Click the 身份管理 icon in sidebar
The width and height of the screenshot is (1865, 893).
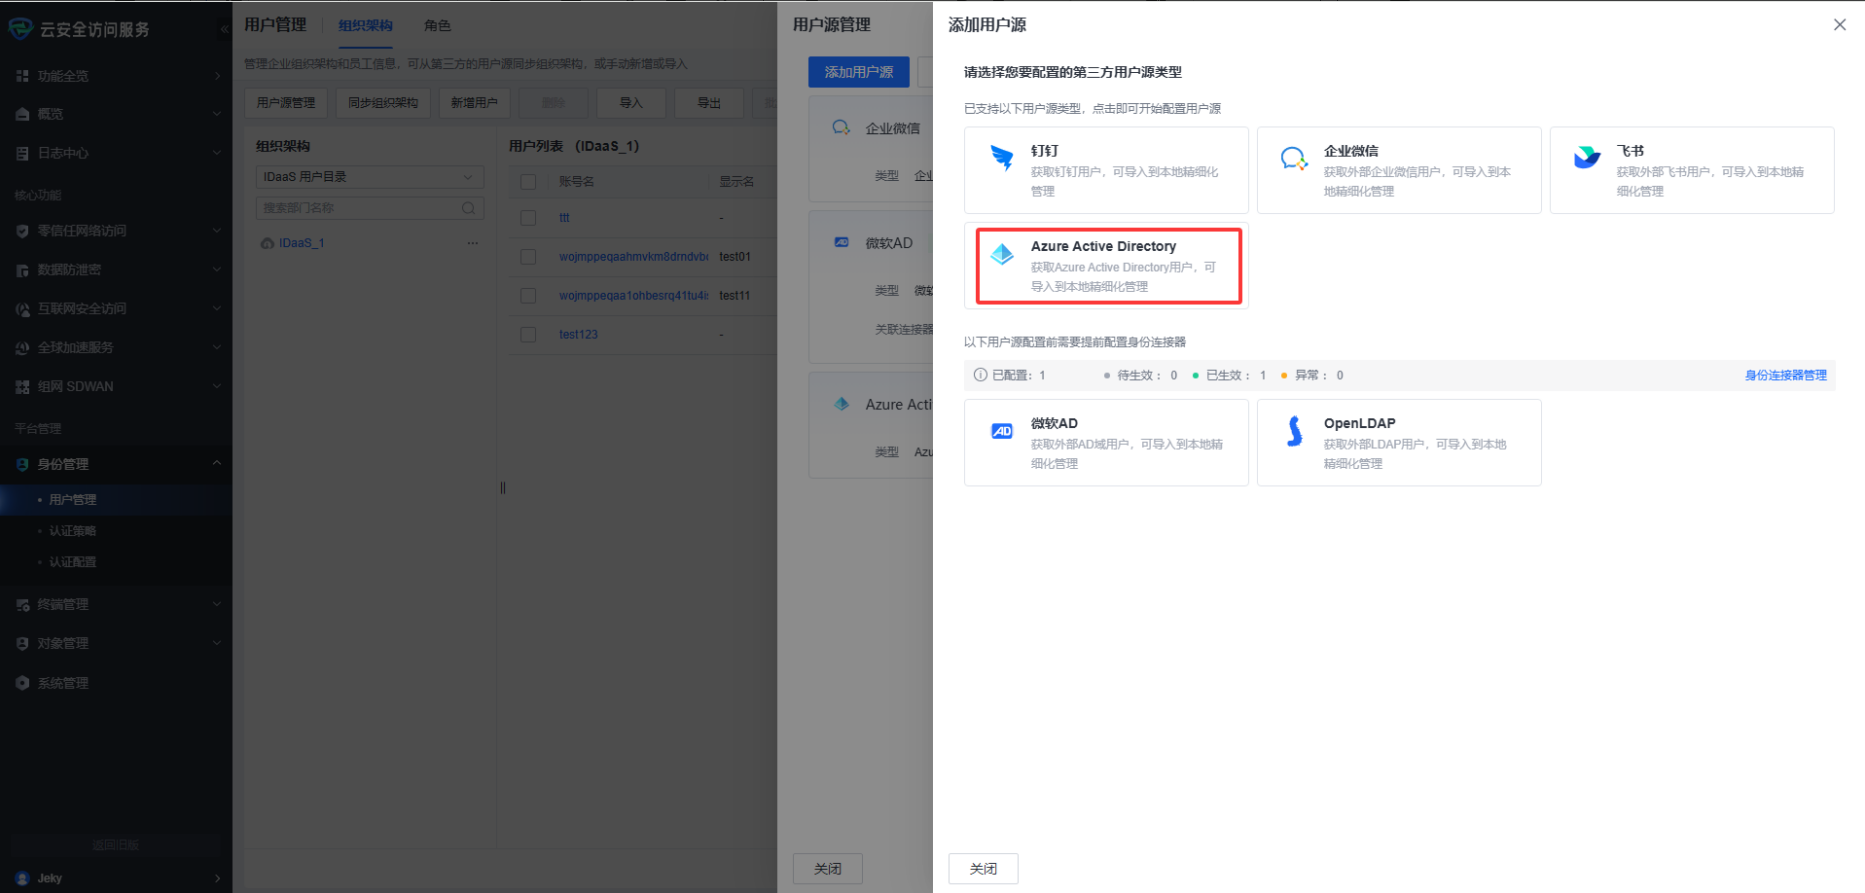(x=22, y=464)
